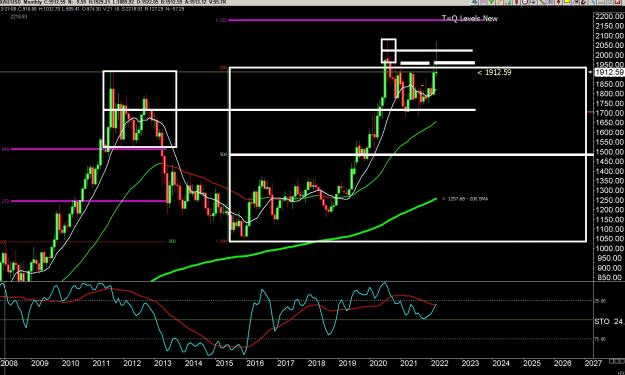
Task: Click the 2011 year label on time axis
Action: (x=101, y=363)
